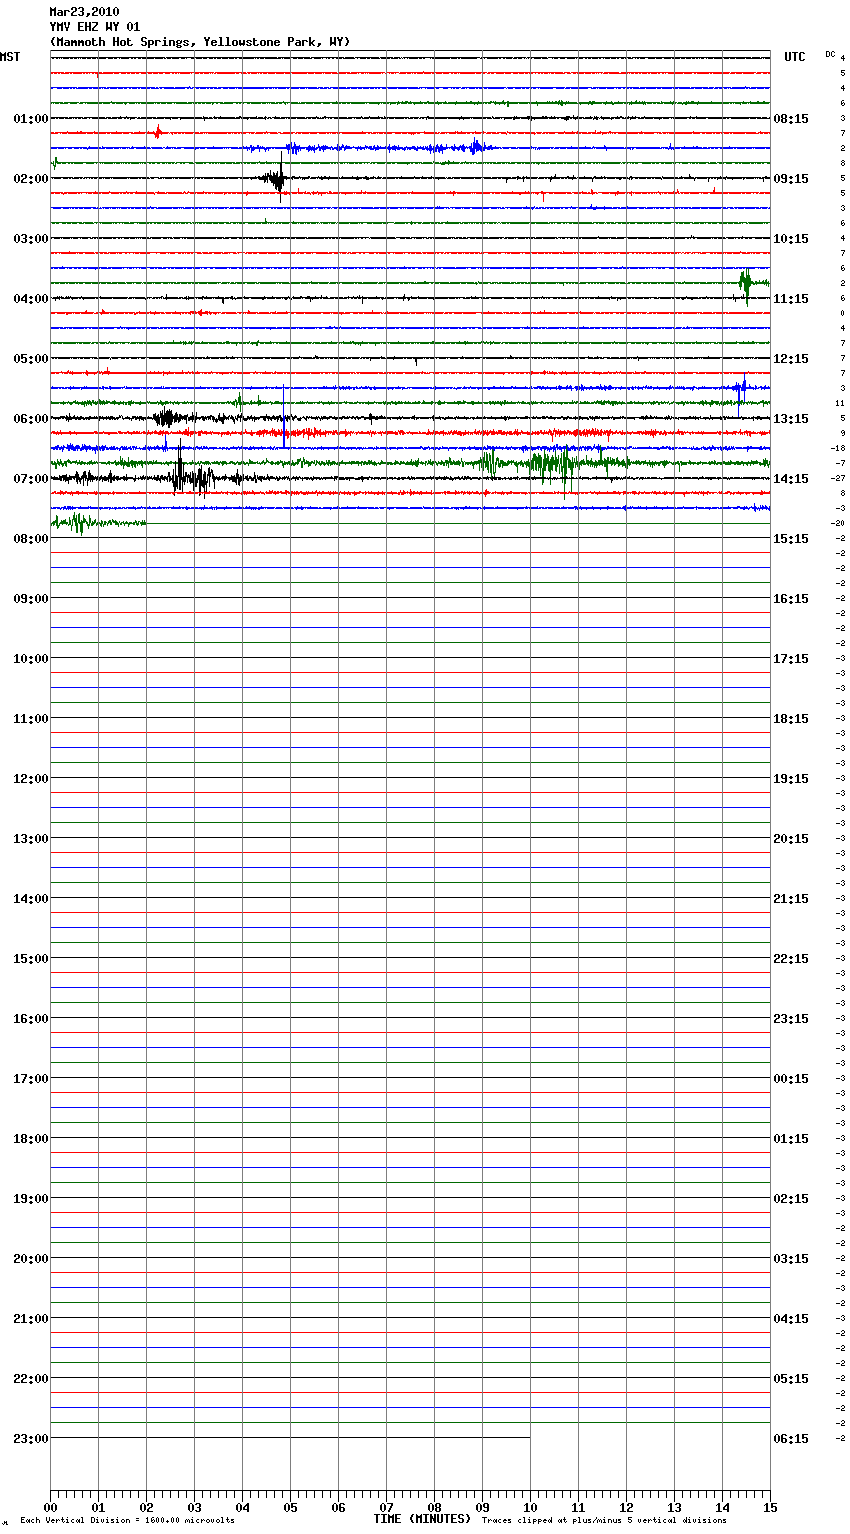Click the 16:15 UTC time label
The height and width of the screenshot is (1534, 850).
tap(791, 599)
